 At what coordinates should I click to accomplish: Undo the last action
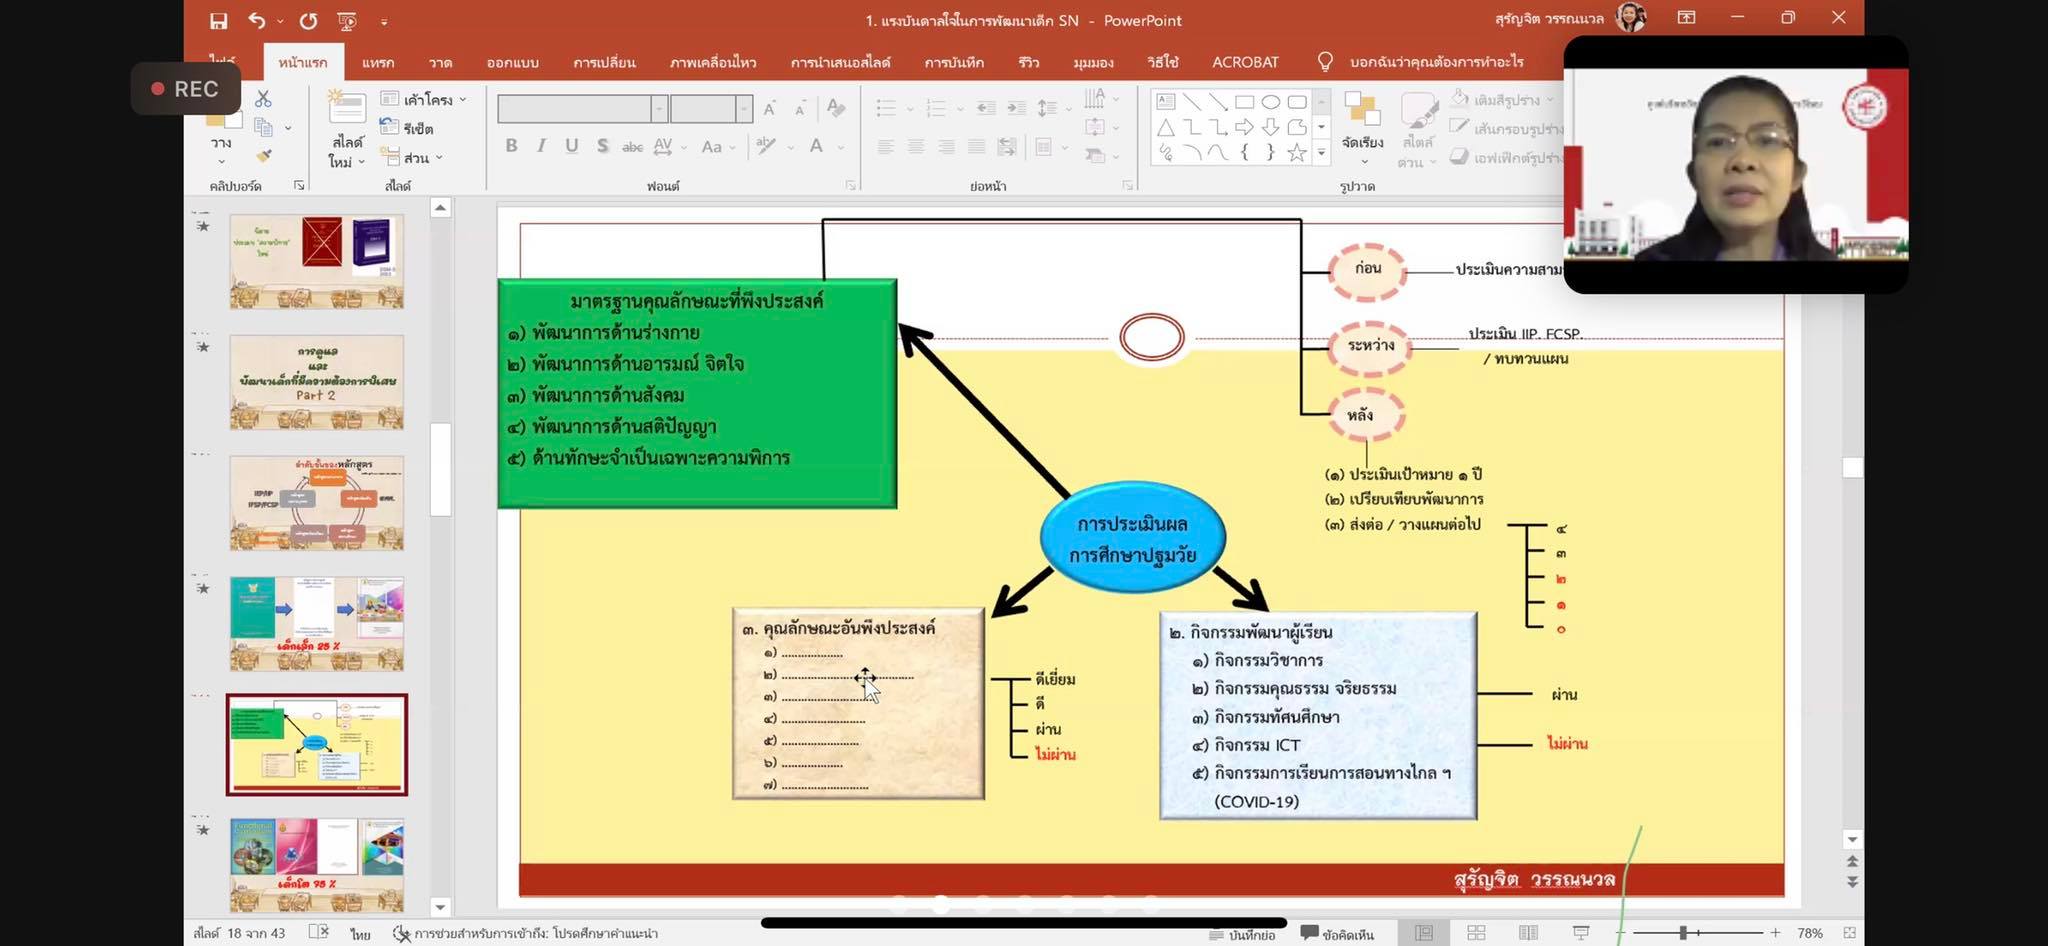(257, 20)
